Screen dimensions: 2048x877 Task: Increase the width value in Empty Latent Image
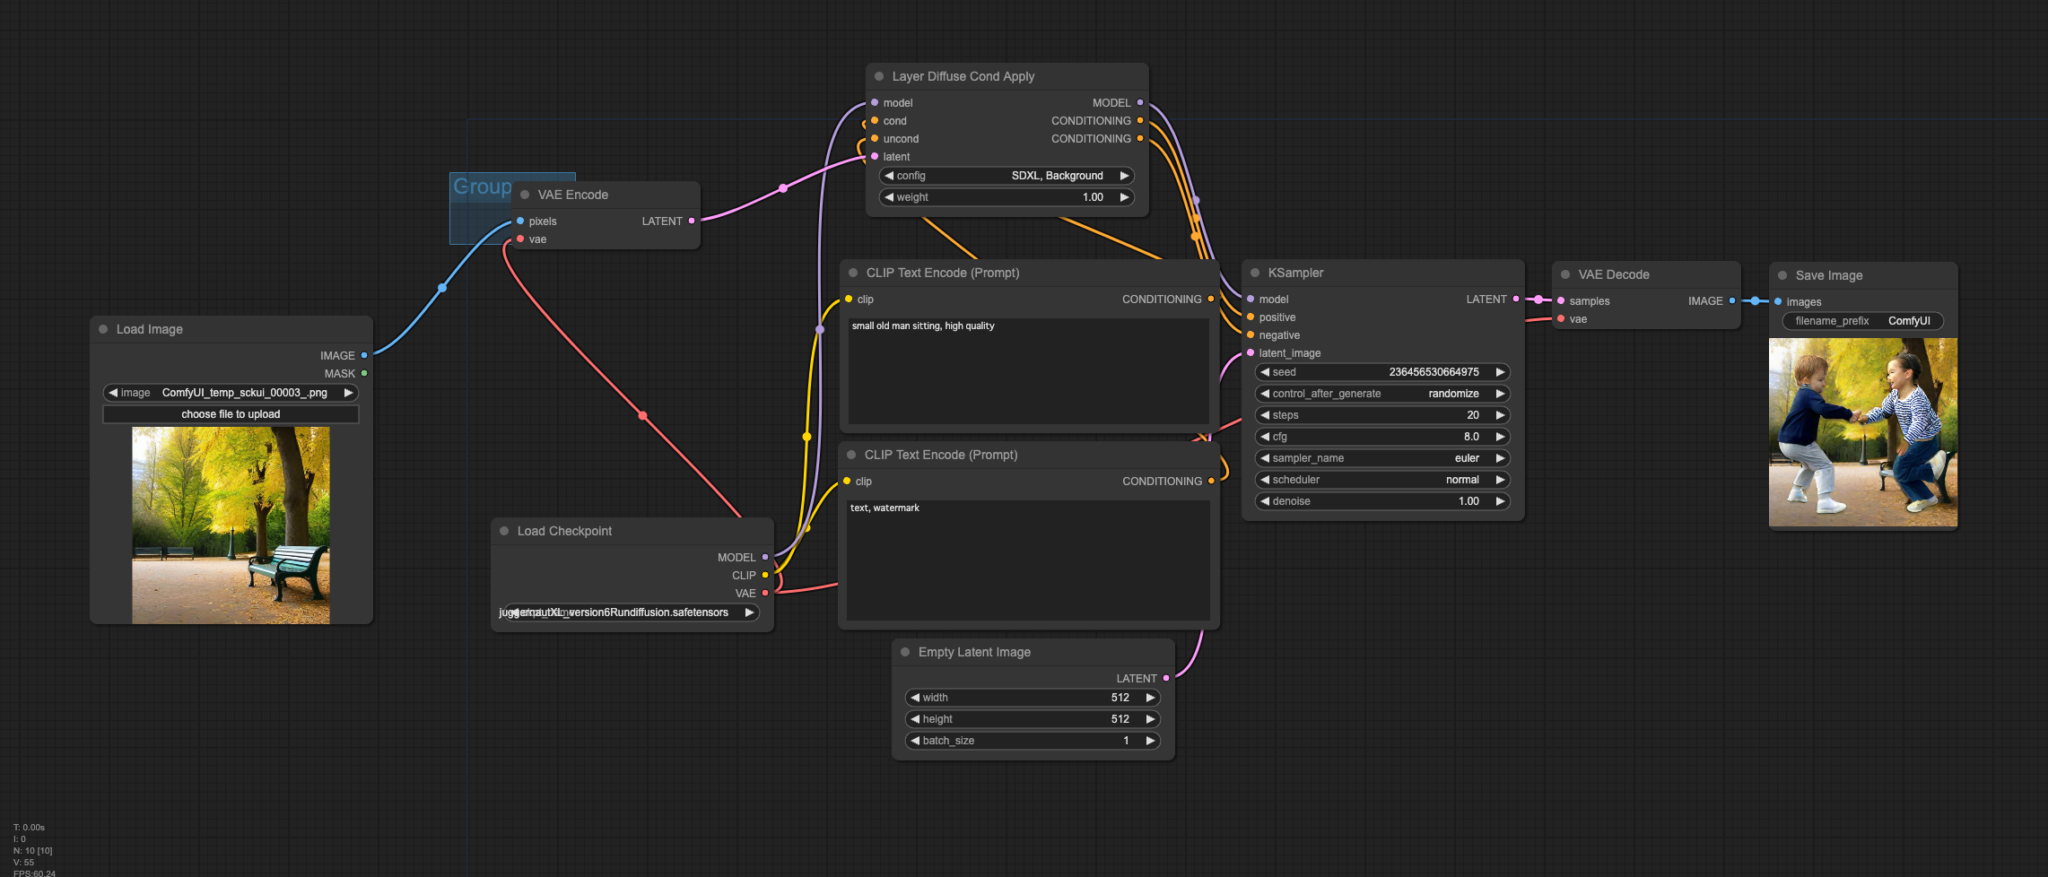click(x=1150, y=698)
